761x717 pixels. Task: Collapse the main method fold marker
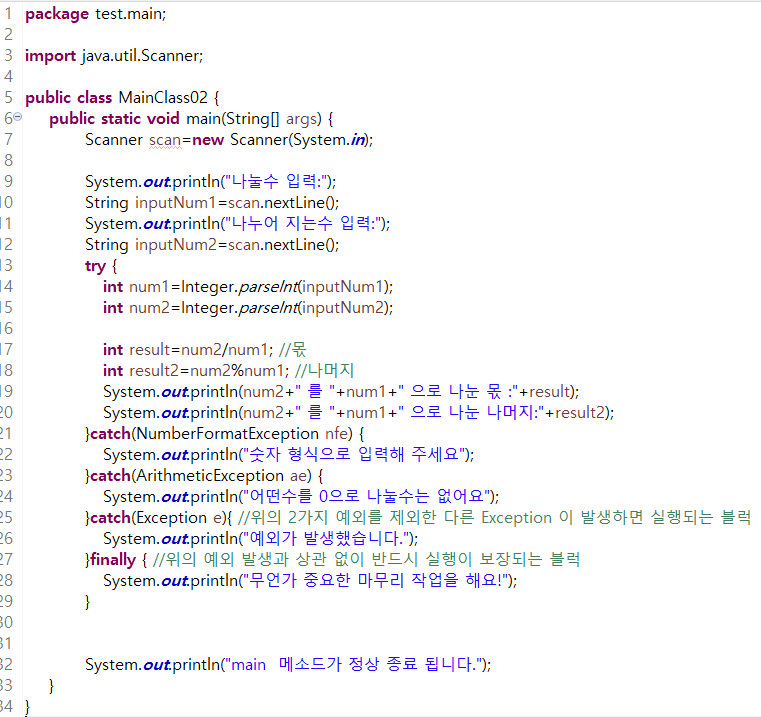pyautogui.click(x=17, y=117)
